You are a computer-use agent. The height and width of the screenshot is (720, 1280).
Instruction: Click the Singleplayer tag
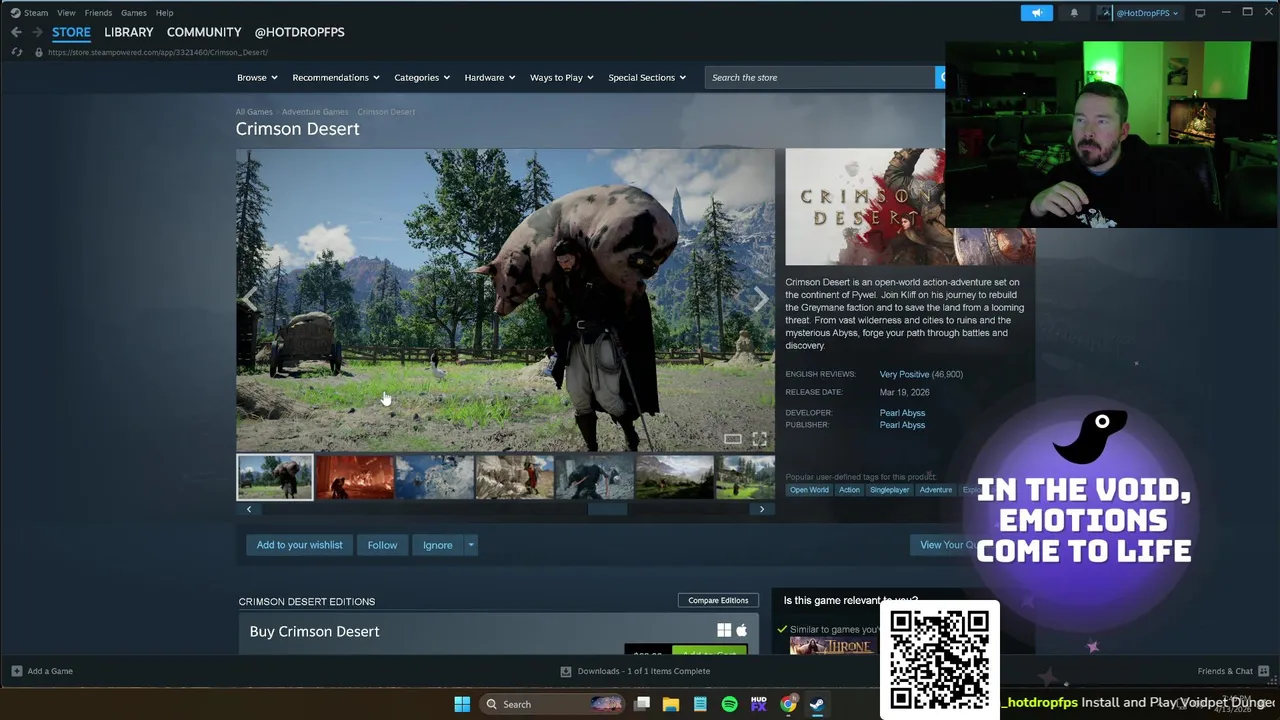pos(889,490)
